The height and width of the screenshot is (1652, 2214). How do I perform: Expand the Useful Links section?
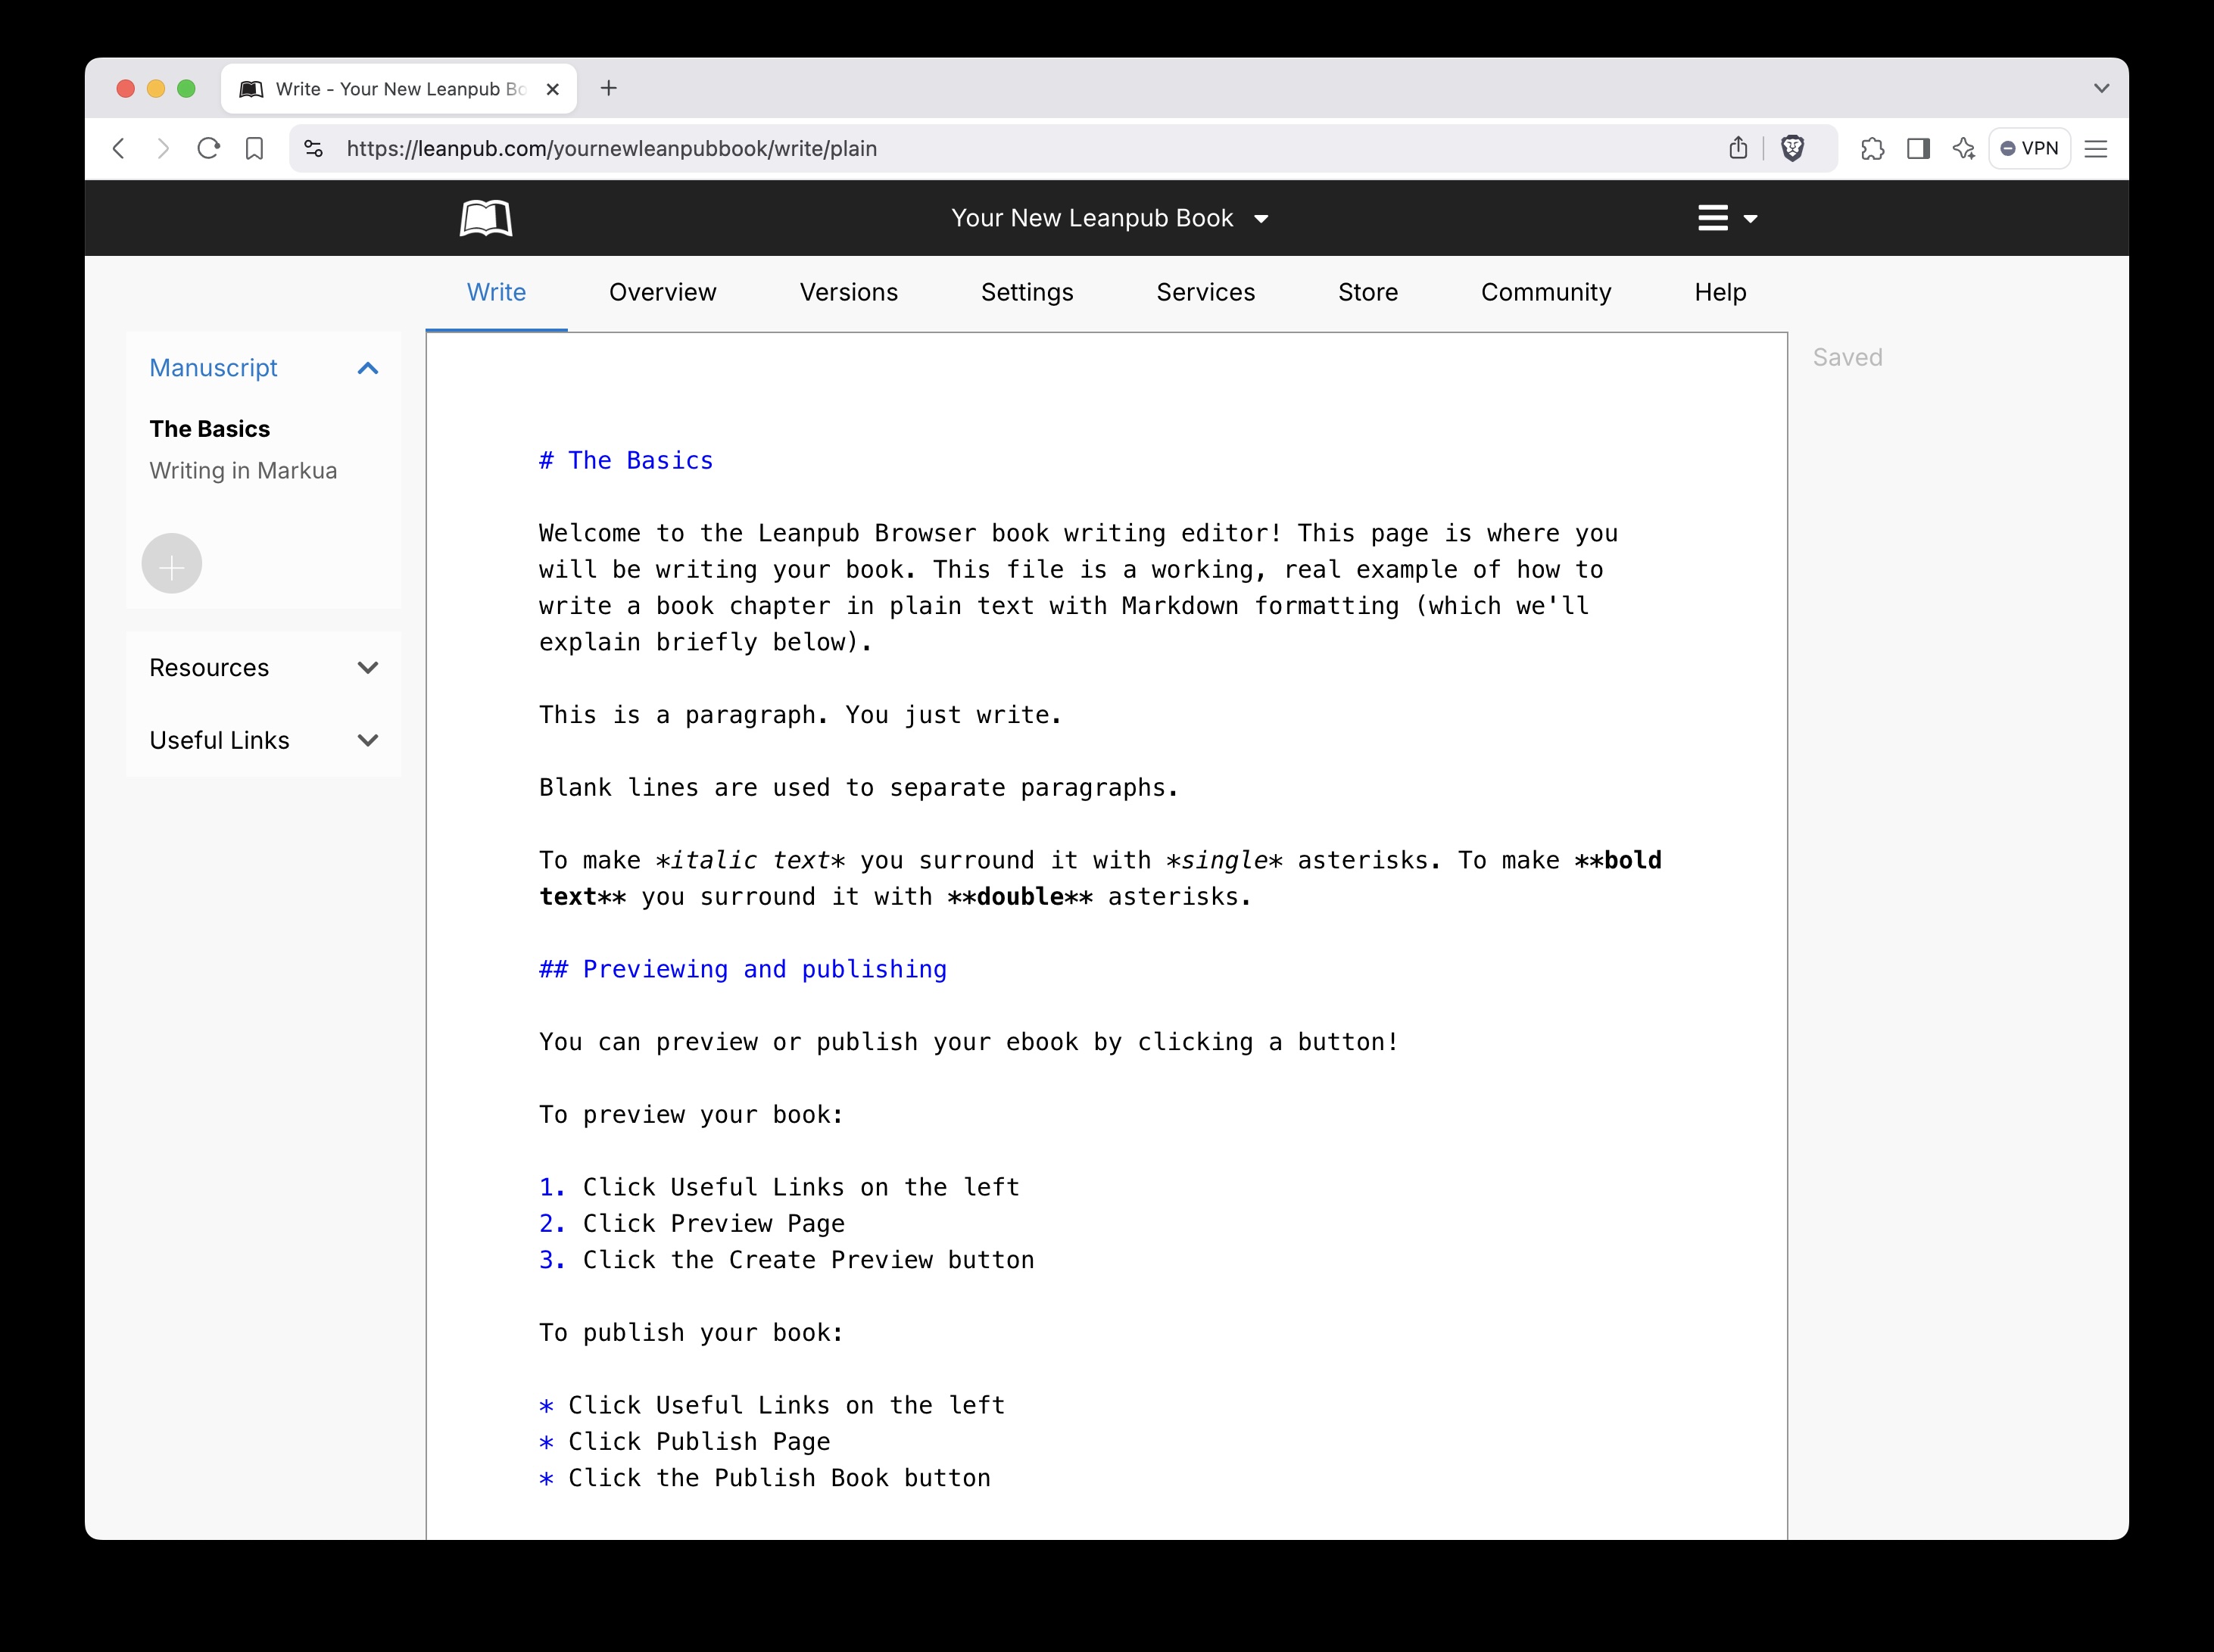click(x=368, y=741)
